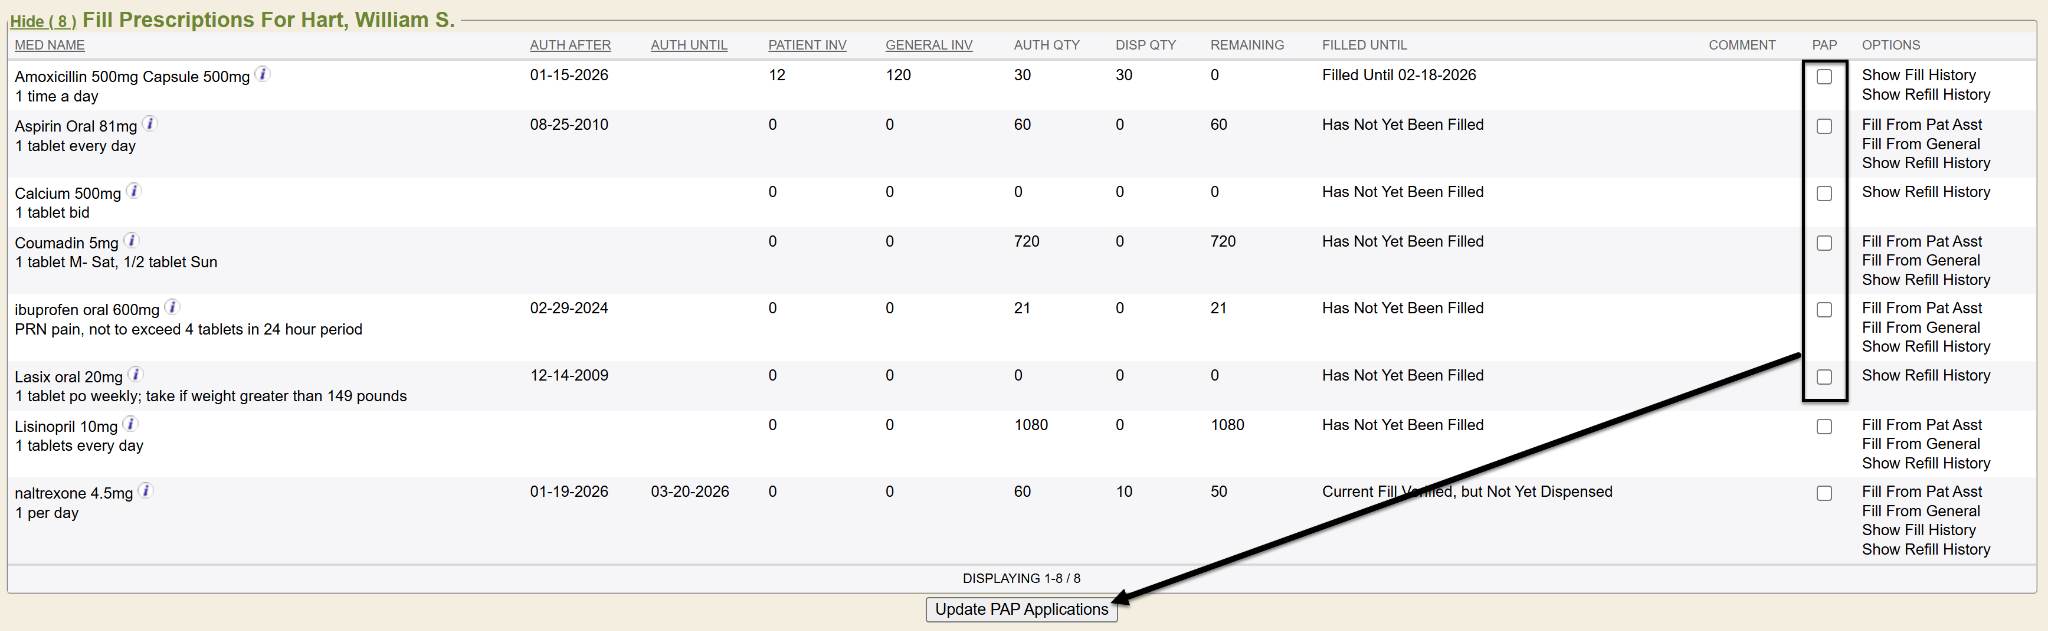Open info icon beside Aspirin Oral 81mg

click(149, 124)
